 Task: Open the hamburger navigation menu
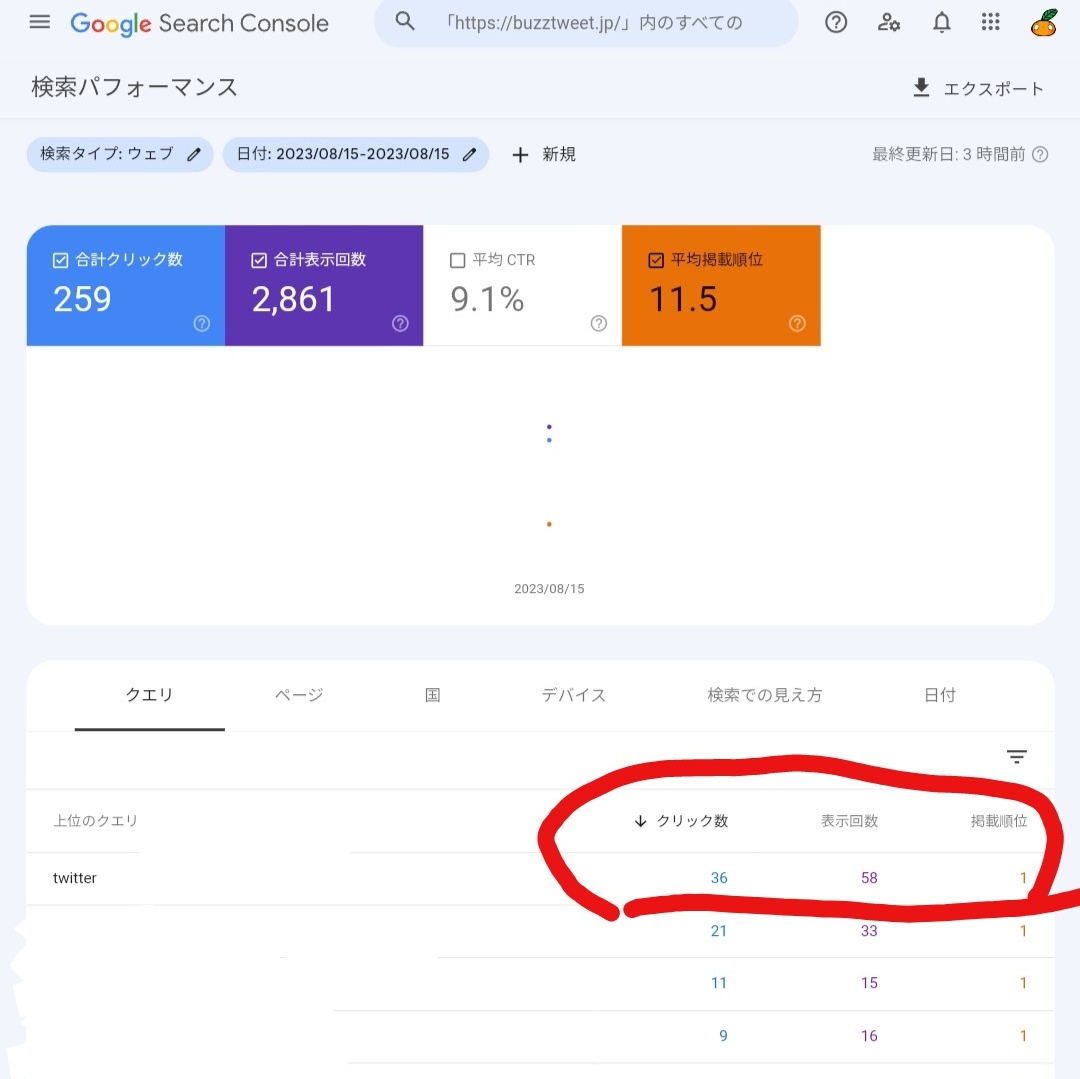pyautogui.click(x=40, y=22)
